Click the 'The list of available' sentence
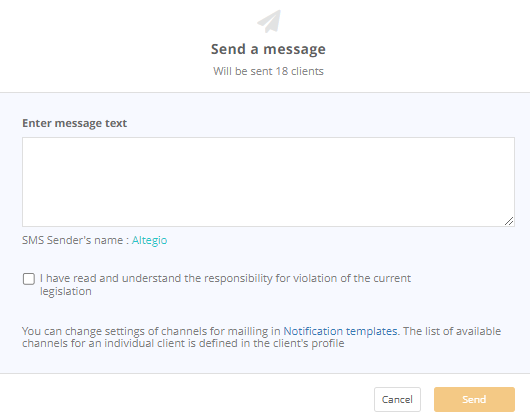The height and width of the screenshot is (418, 530). 452,331
